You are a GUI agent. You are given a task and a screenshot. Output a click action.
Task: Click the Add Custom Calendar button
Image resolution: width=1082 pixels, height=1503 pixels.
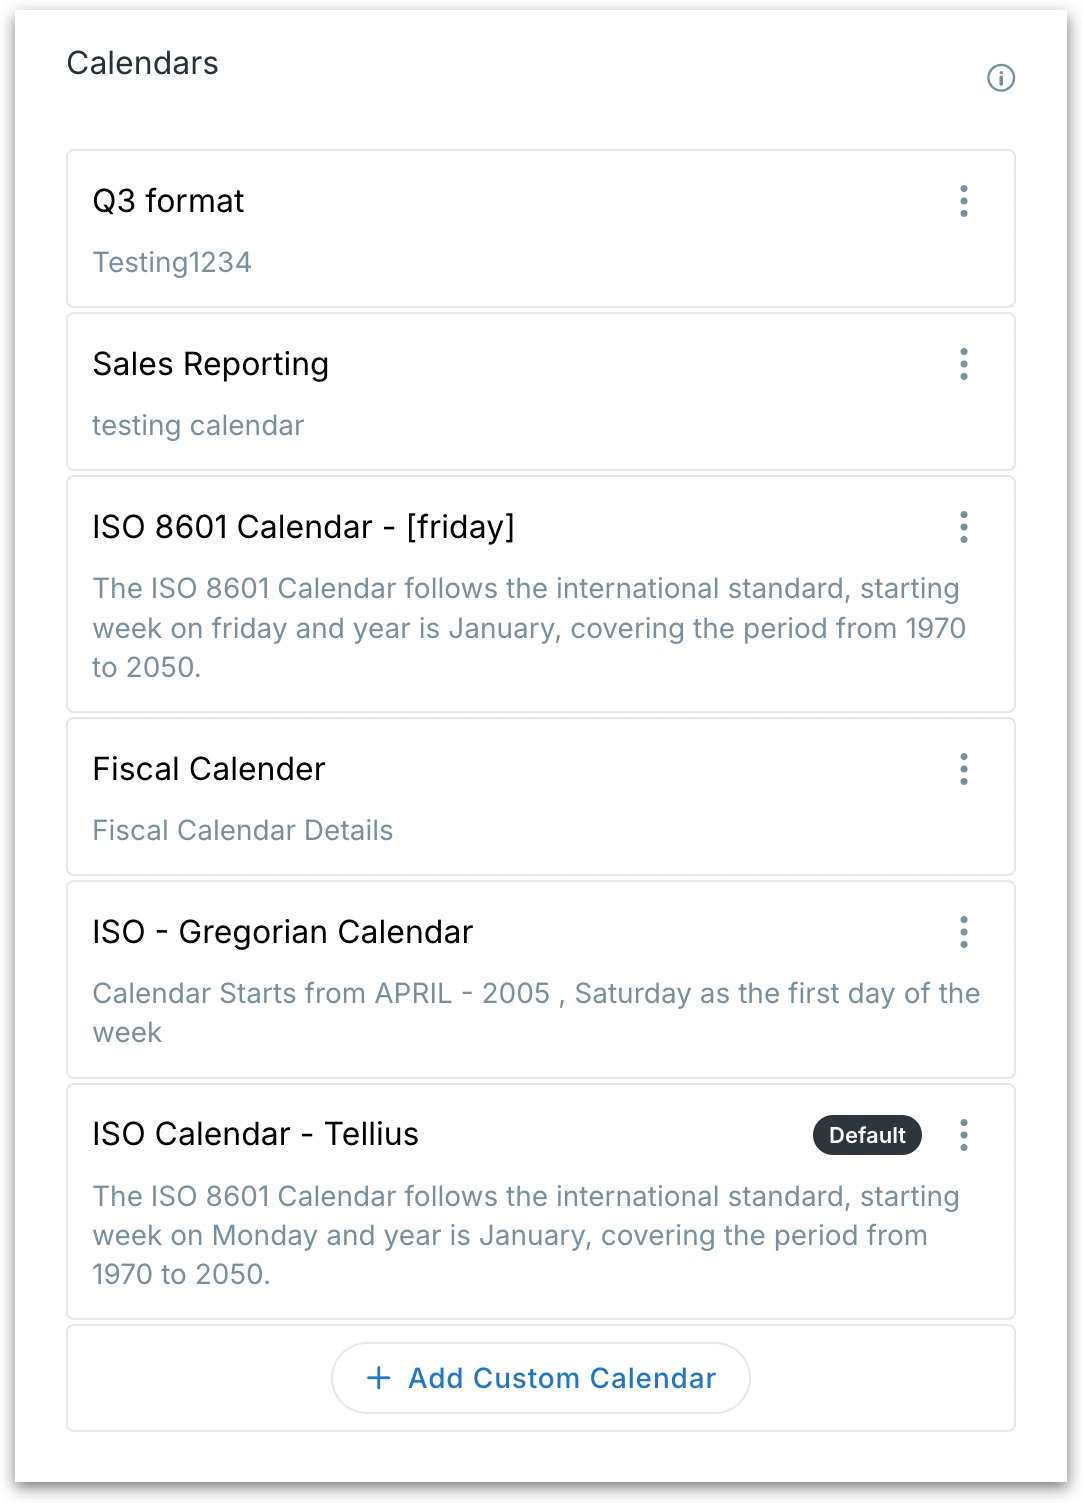click(541, 1378)
